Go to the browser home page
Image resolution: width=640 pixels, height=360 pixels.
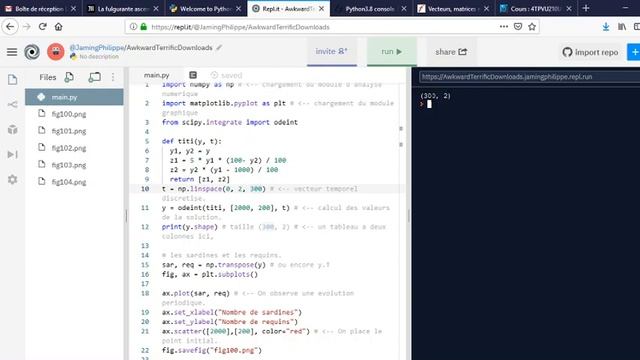(x=59, y=27)
